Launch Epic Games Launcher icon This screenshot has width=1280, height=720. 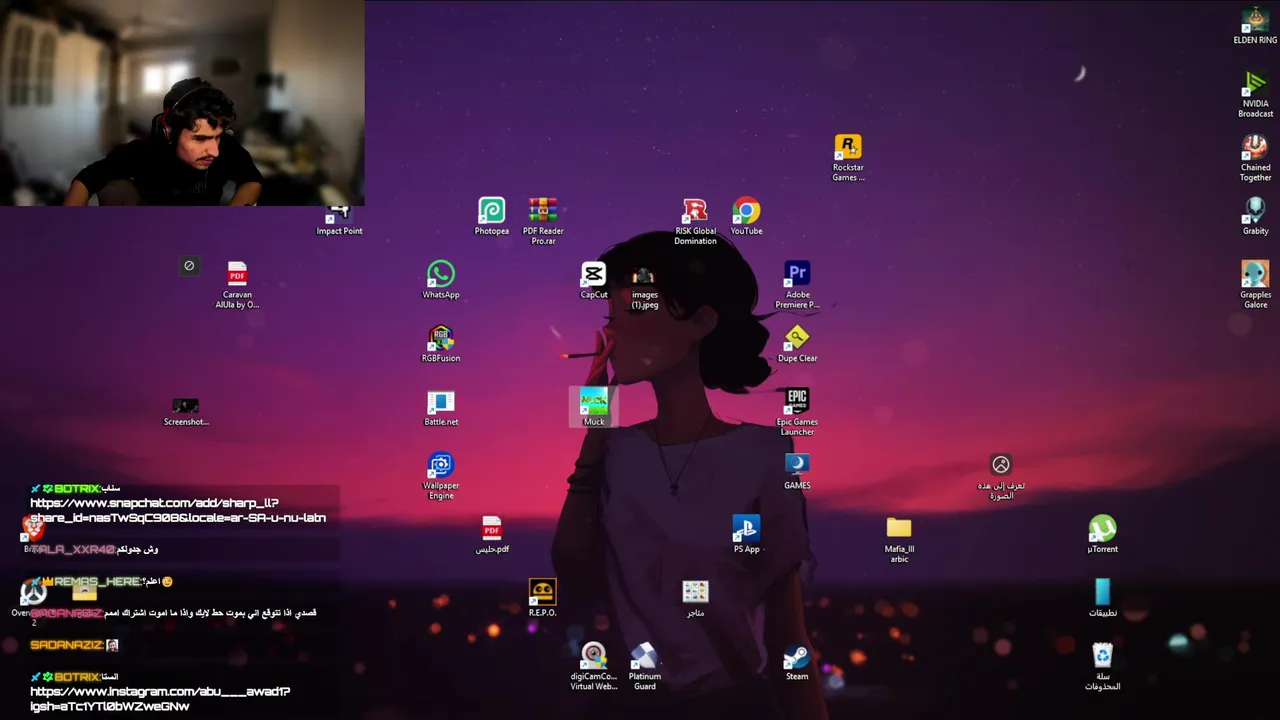pyautogui.click(x=797, y=412)
